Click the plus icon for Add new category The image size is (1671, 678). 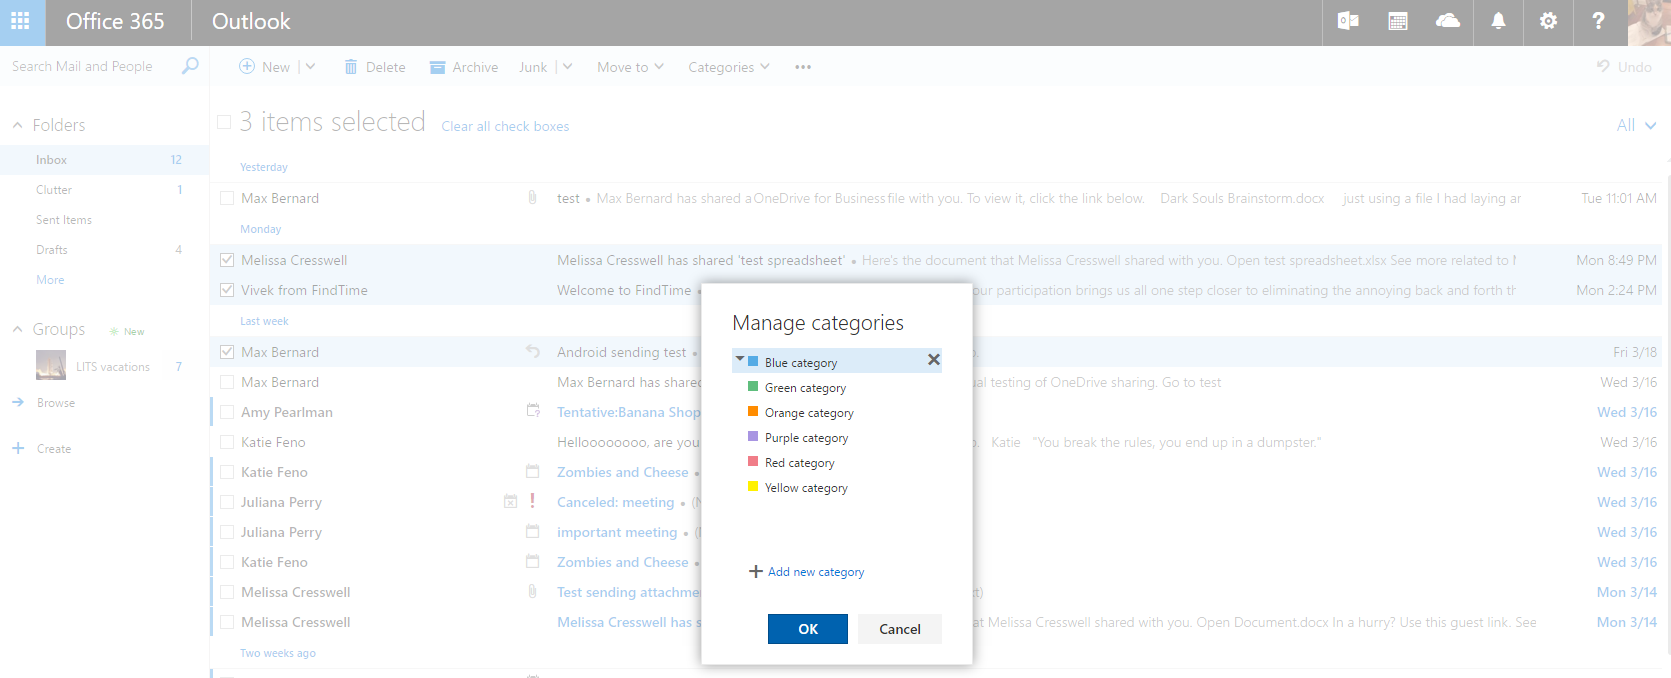coord(756,571)
